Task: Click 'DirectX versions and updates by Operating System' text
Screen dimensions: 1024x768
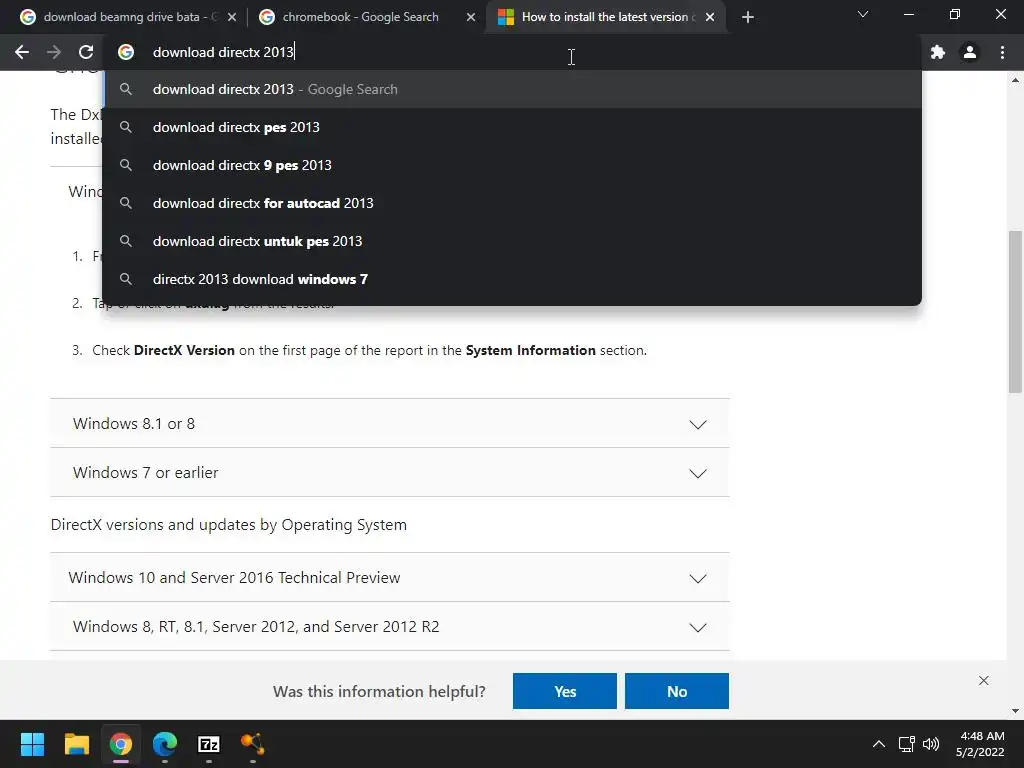Action: (229, 525)
